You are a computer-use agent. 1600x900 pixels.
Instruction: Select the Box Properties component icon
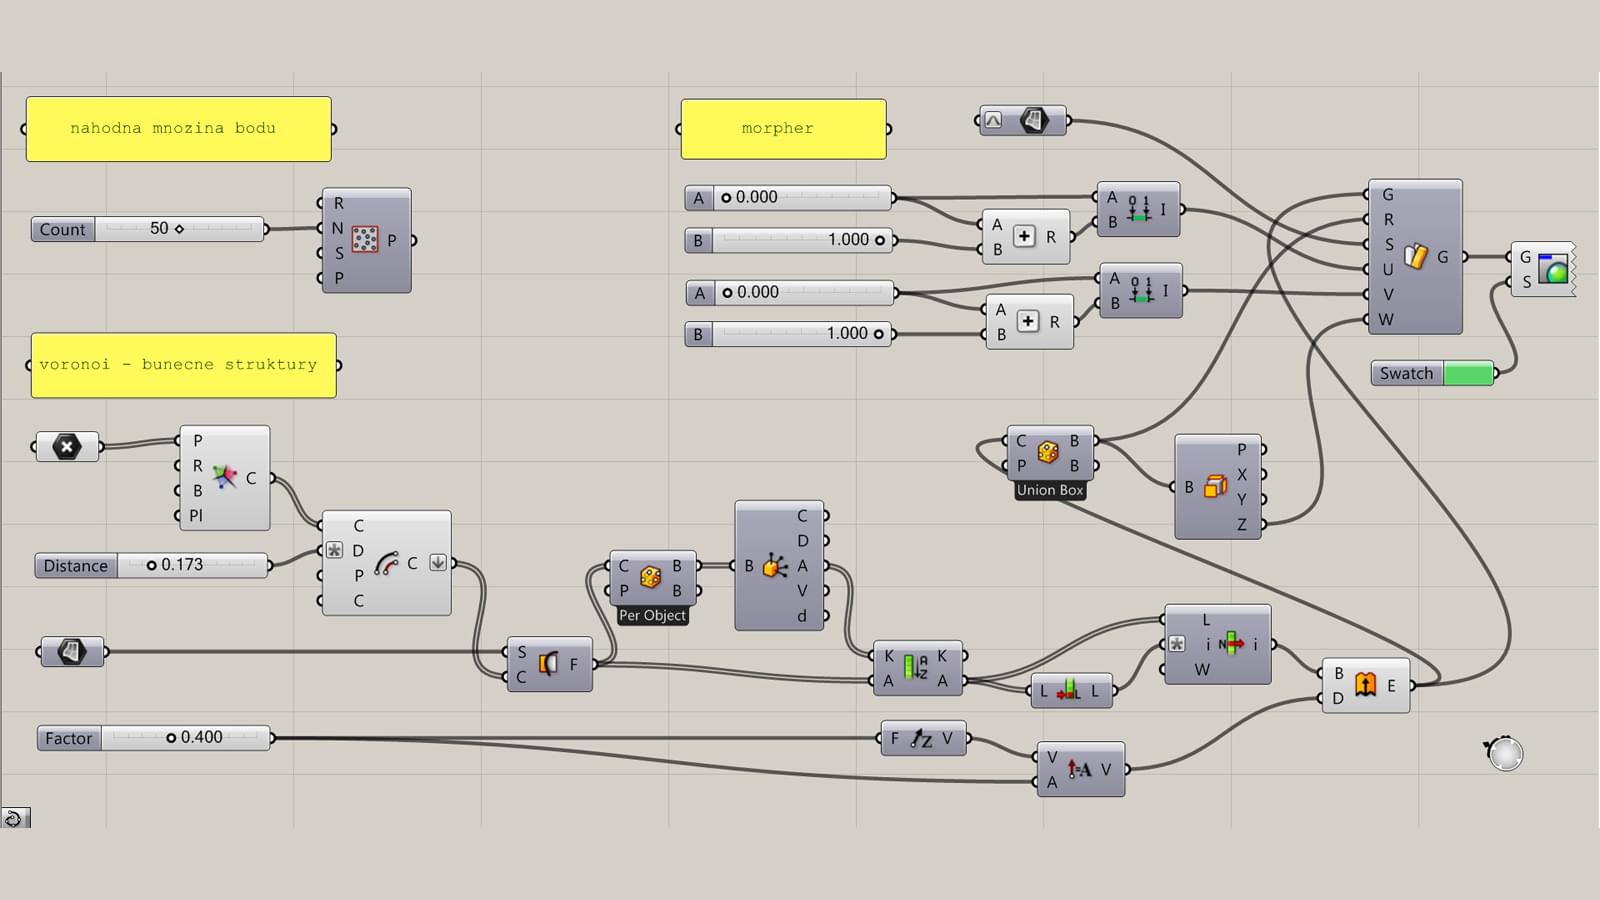coord(1216,487)
